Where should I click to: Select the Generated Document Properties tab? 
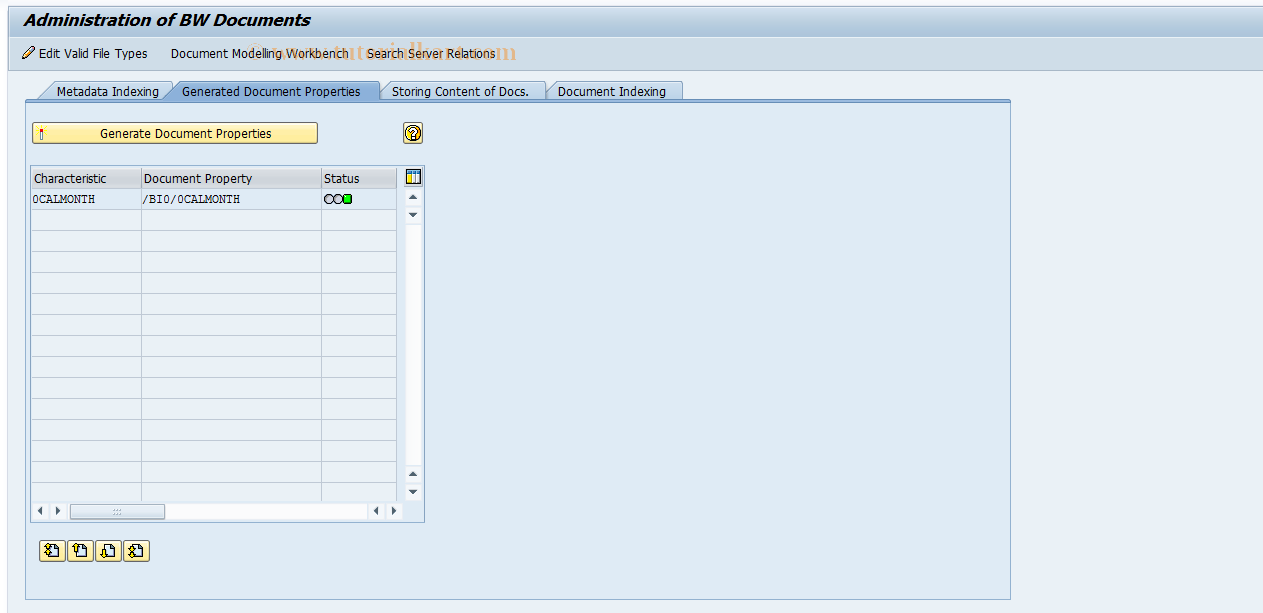click(271, 91)
